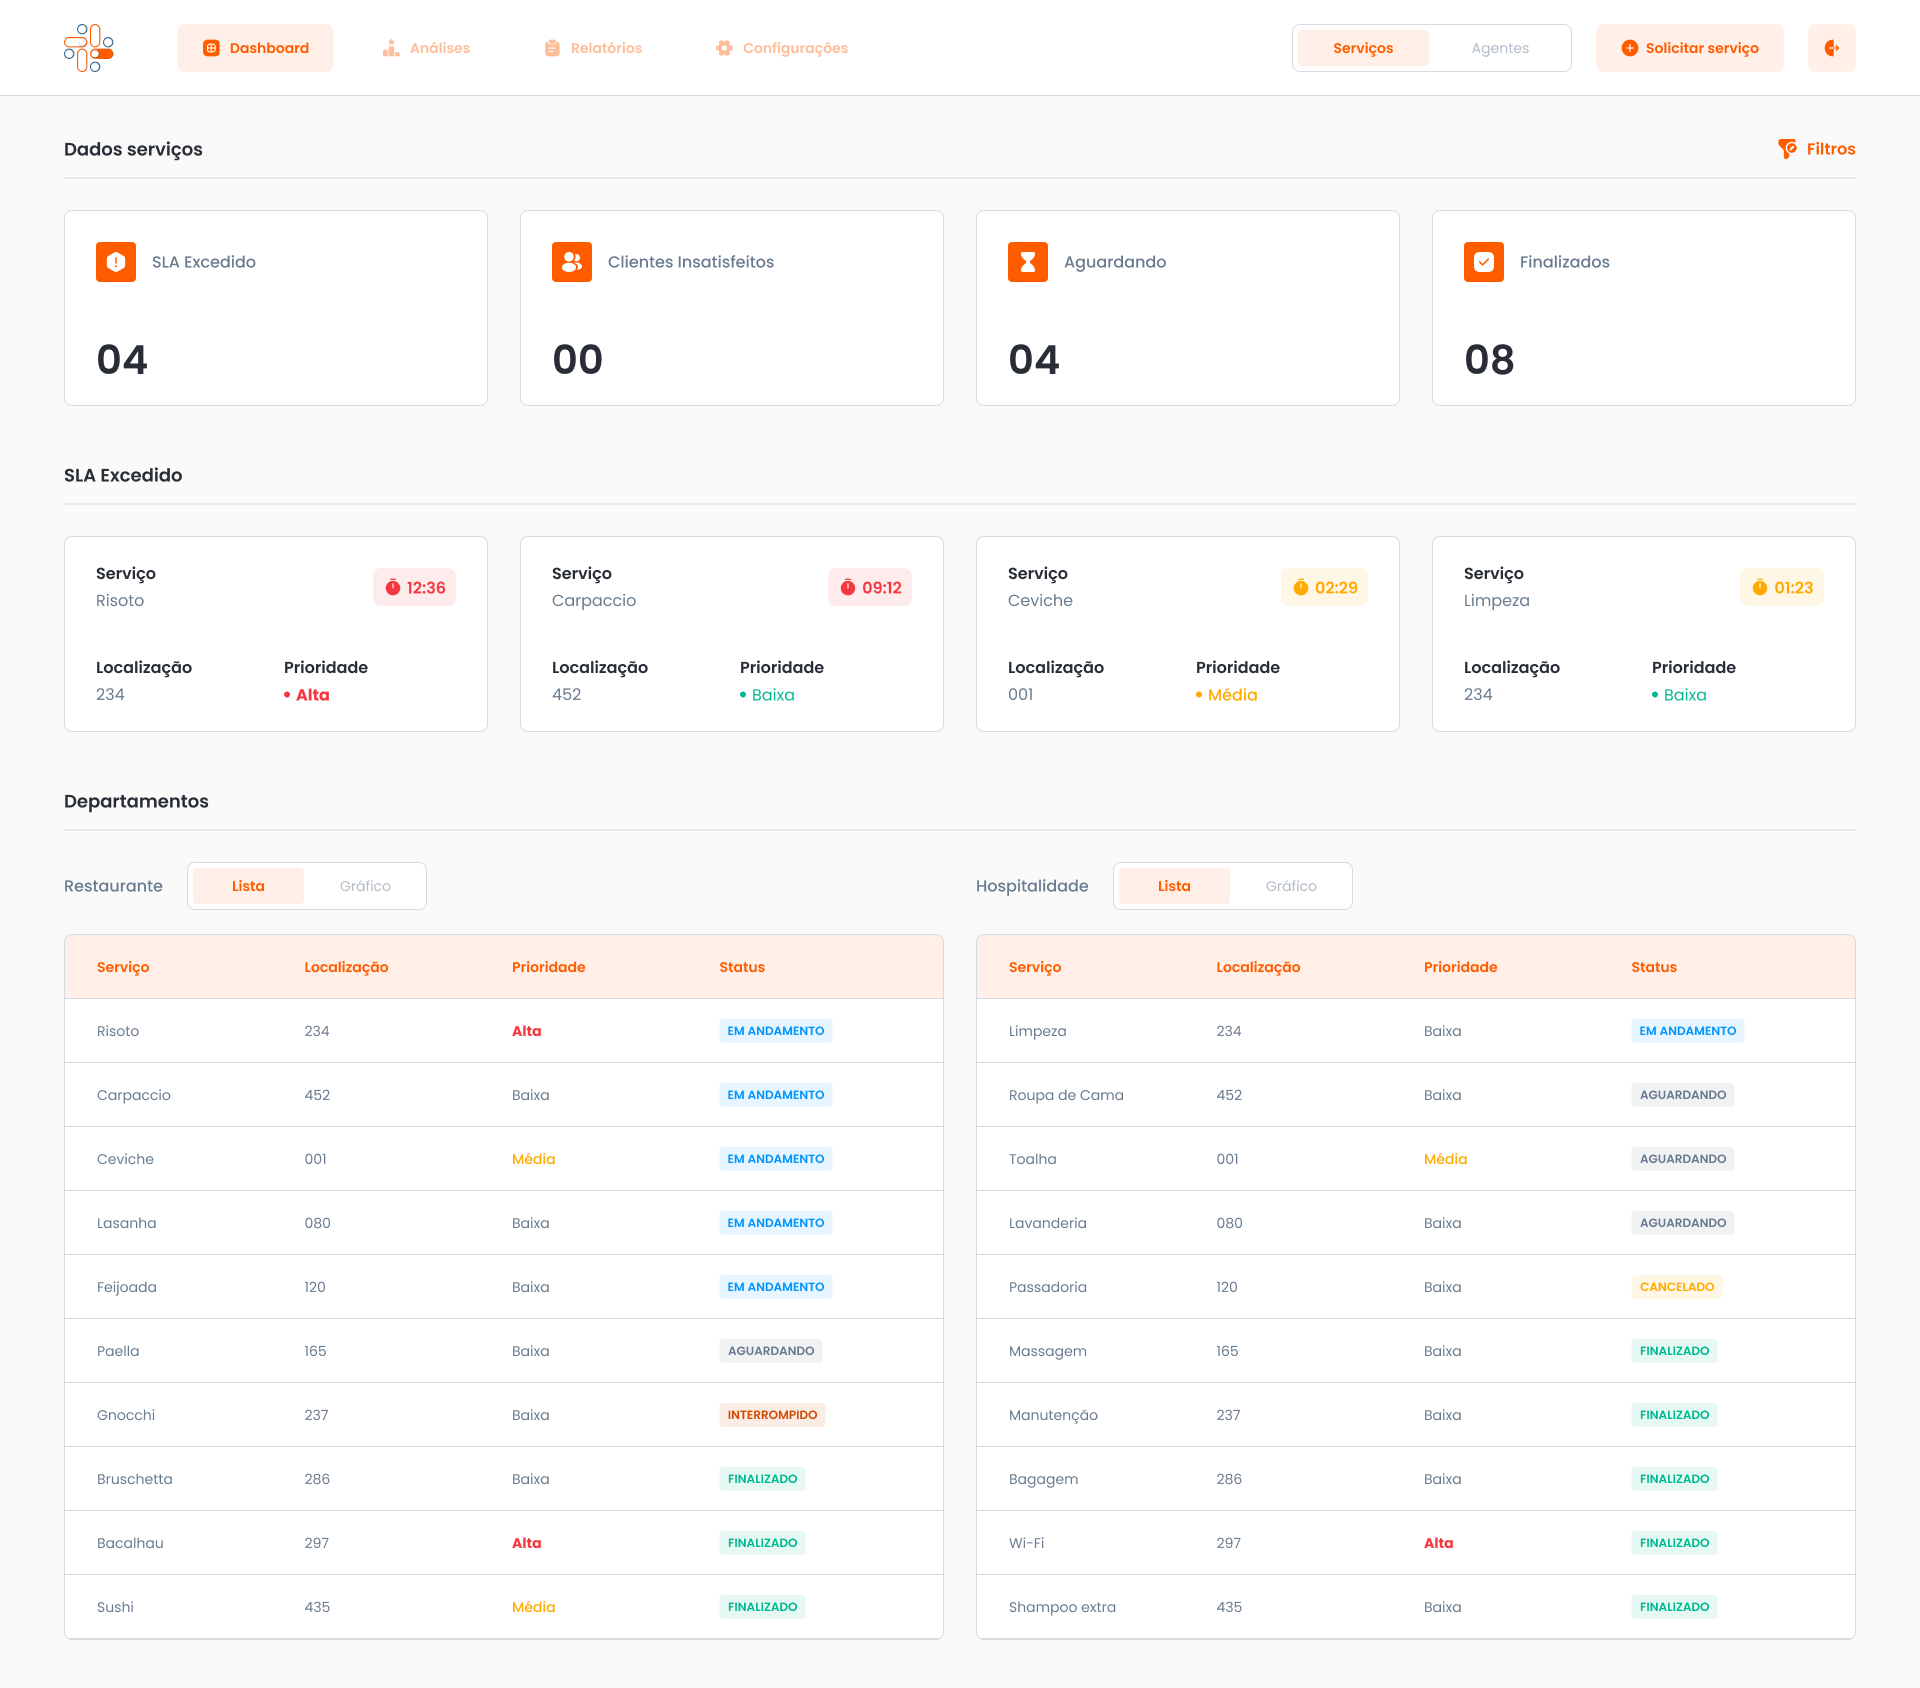The width and height of the screenshot is (1920, 1688).
Task: Click the Gnocchi INTERROMPIDO status badge
Action: point(772,1415)
